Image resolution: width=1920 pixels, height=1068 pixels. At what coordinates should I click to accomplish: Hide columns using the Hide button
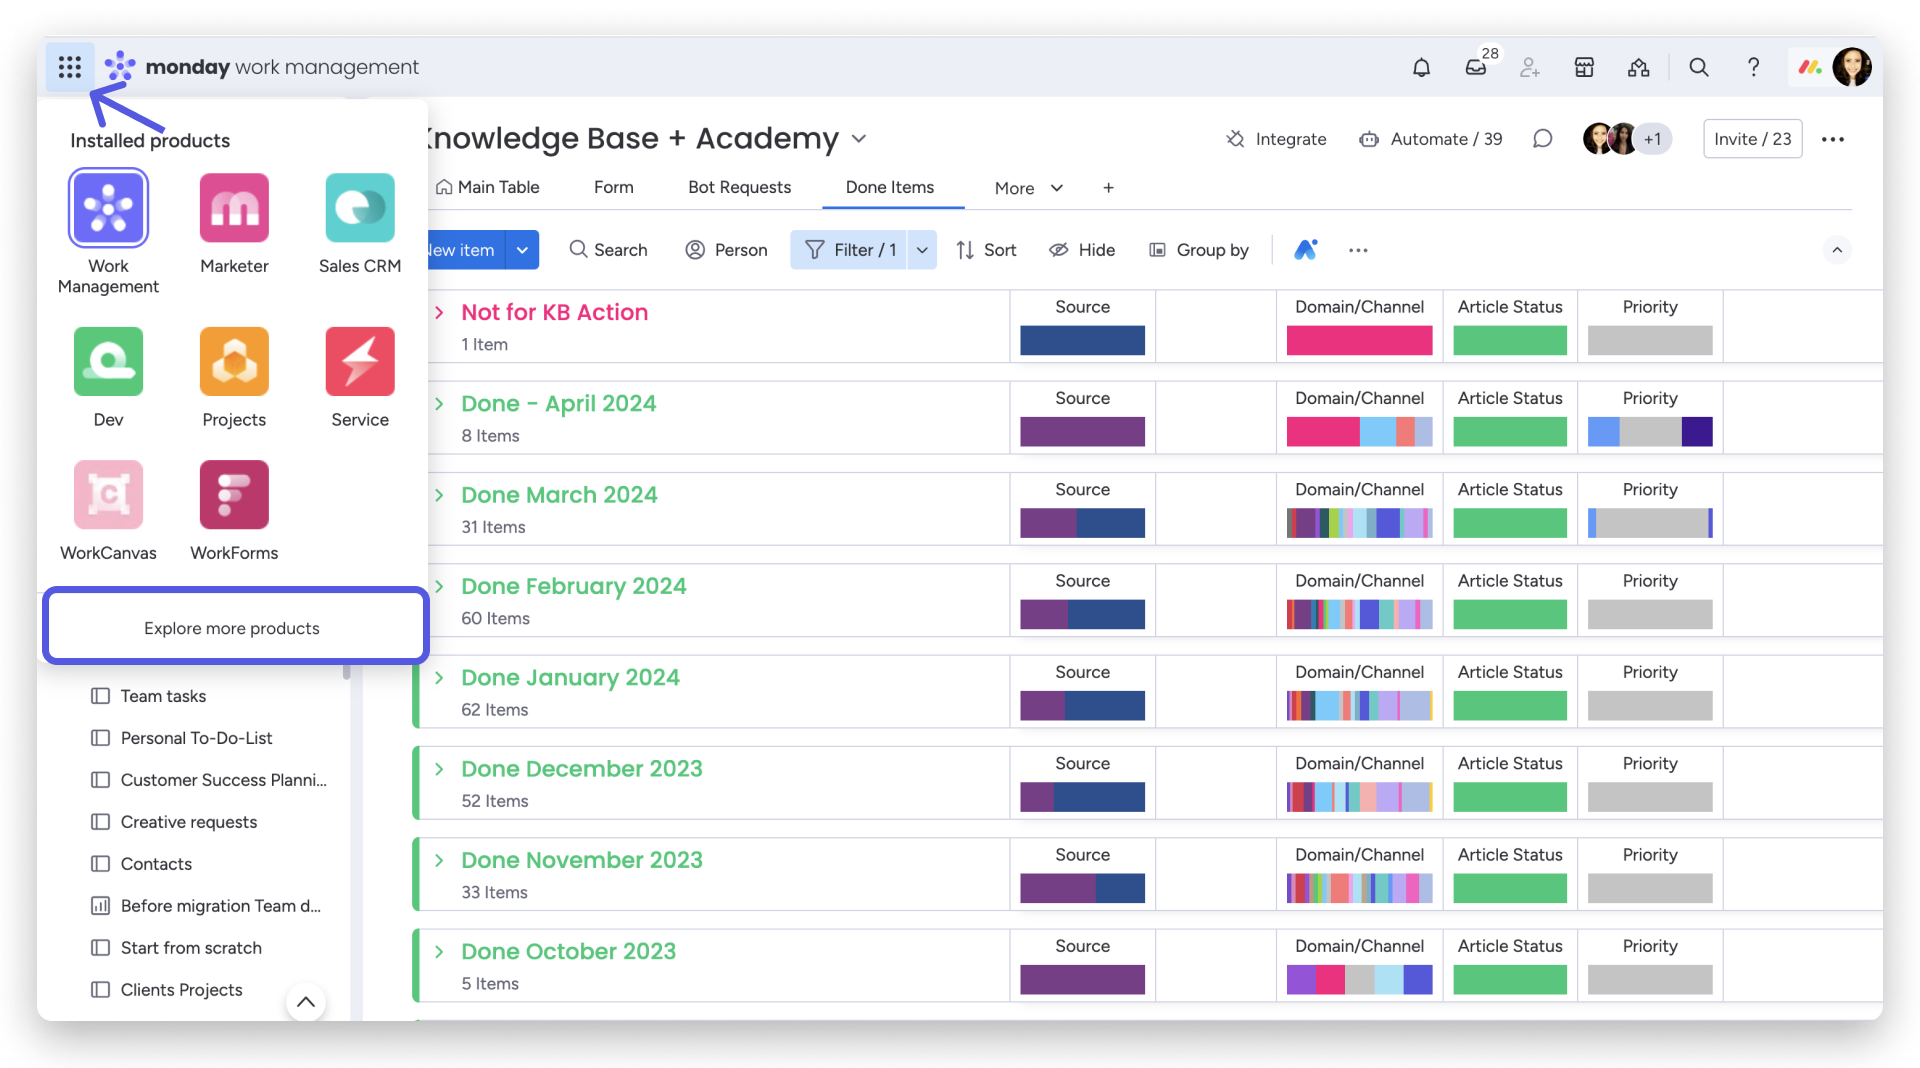click(1082, 250)
